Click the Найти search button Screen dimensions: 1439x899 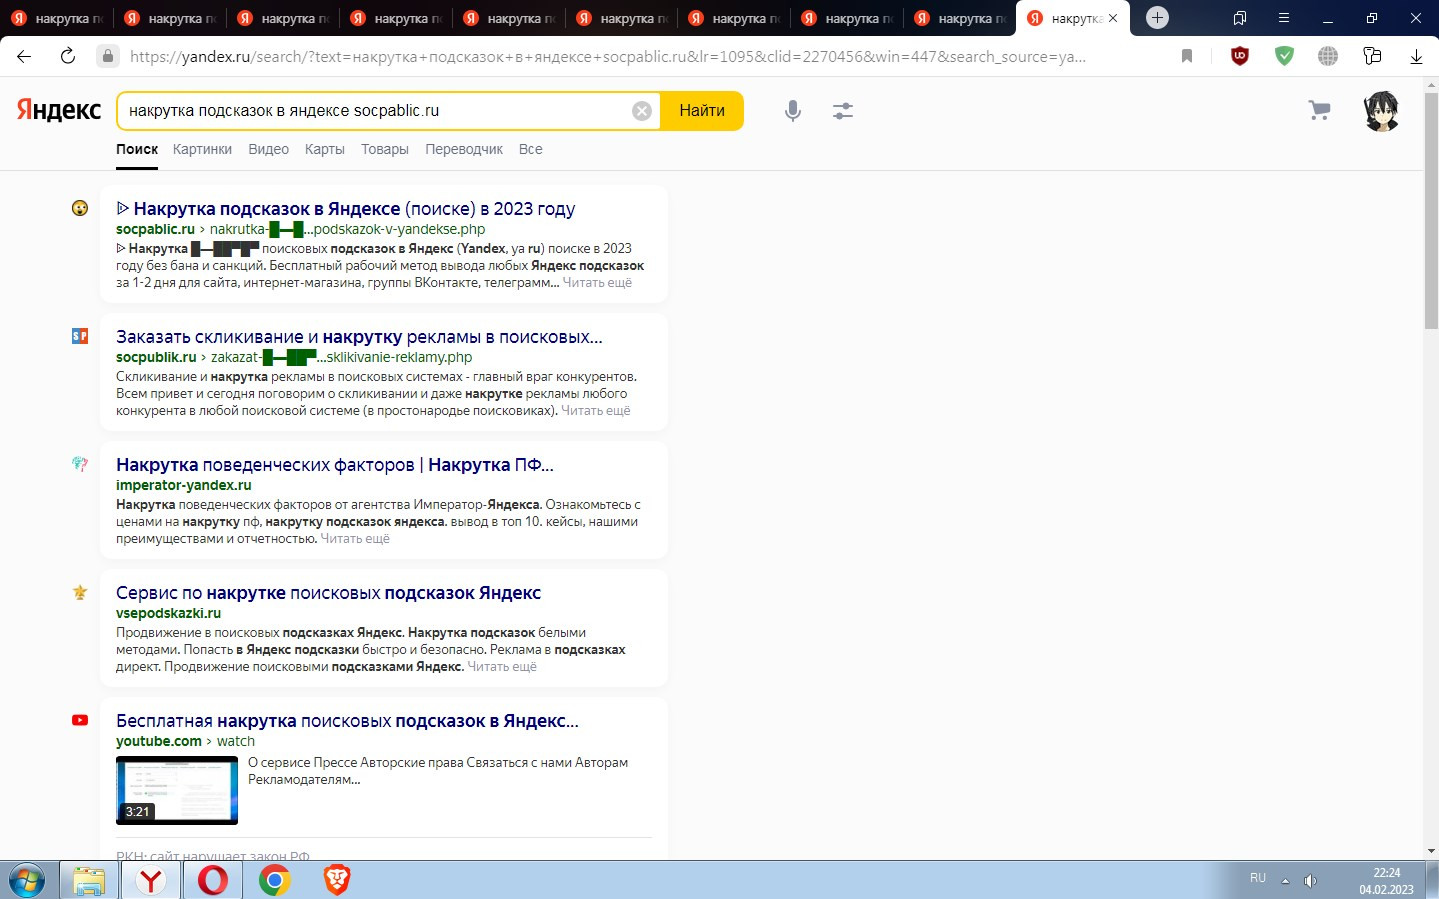tap(702, 111)
